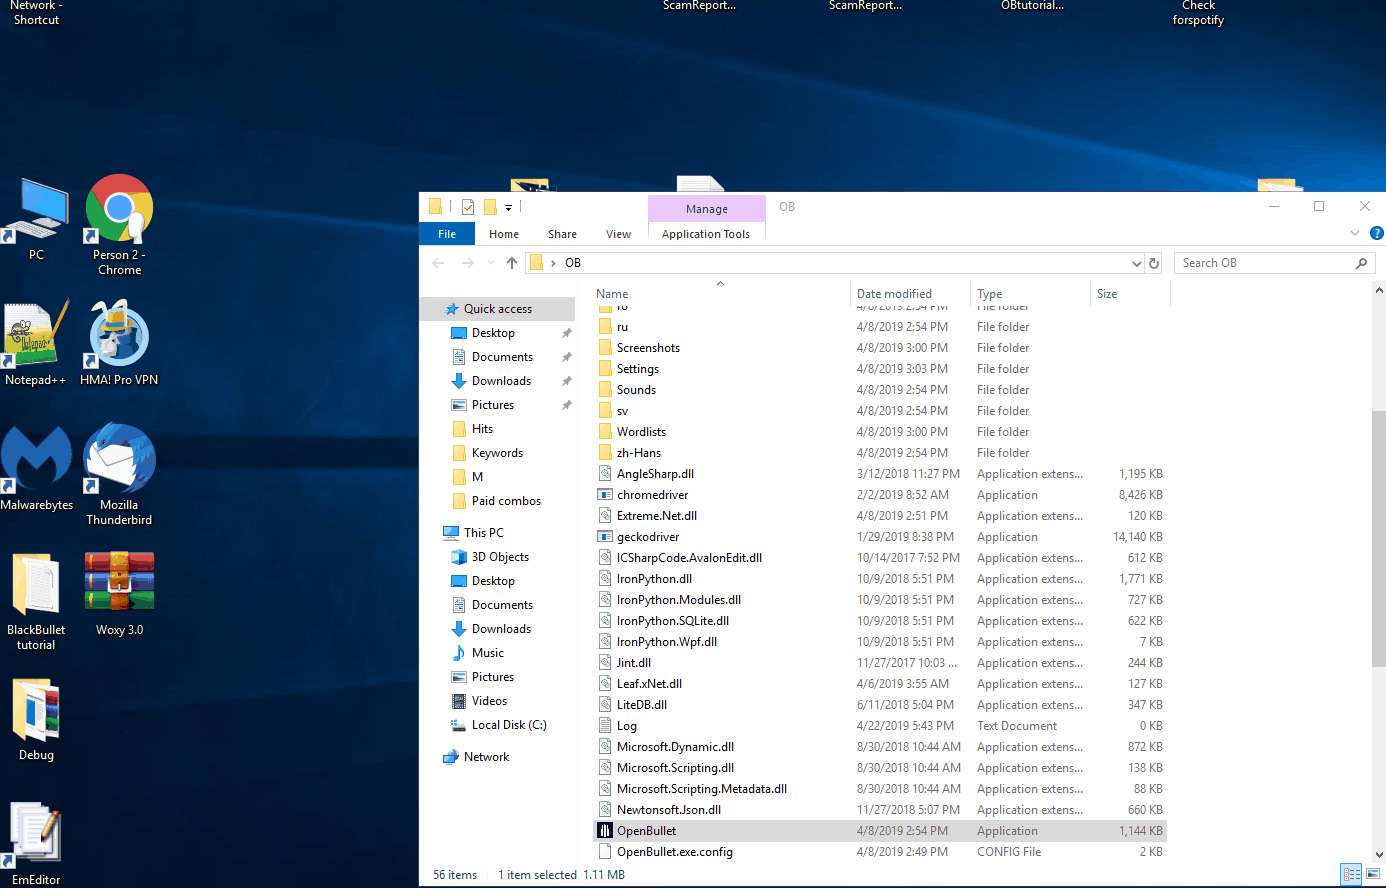Screen dimensions: 1386x888
Task: Click the New folder icon in the quick access toolbar
Action: (x=490, y=207)
